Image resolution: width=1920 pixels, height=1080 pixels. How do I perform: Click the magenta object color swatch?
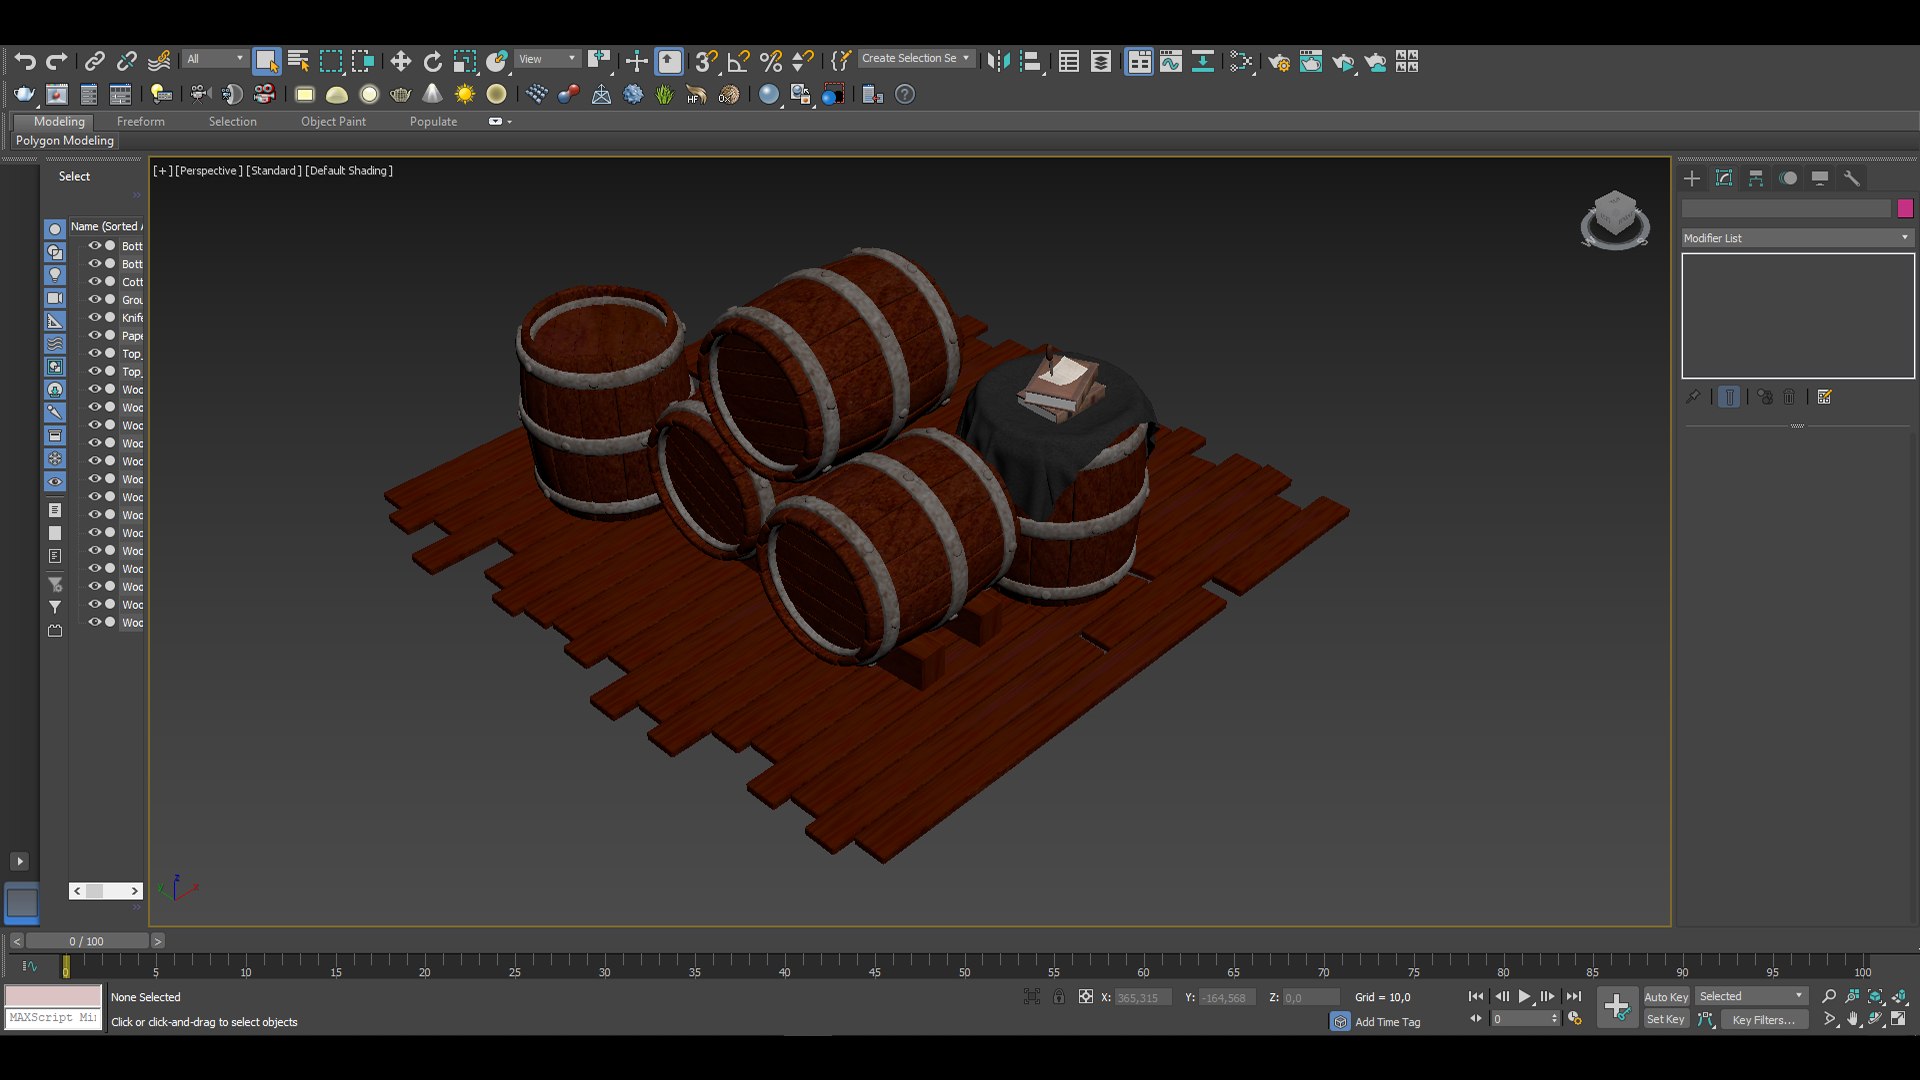click(1904, 208)
